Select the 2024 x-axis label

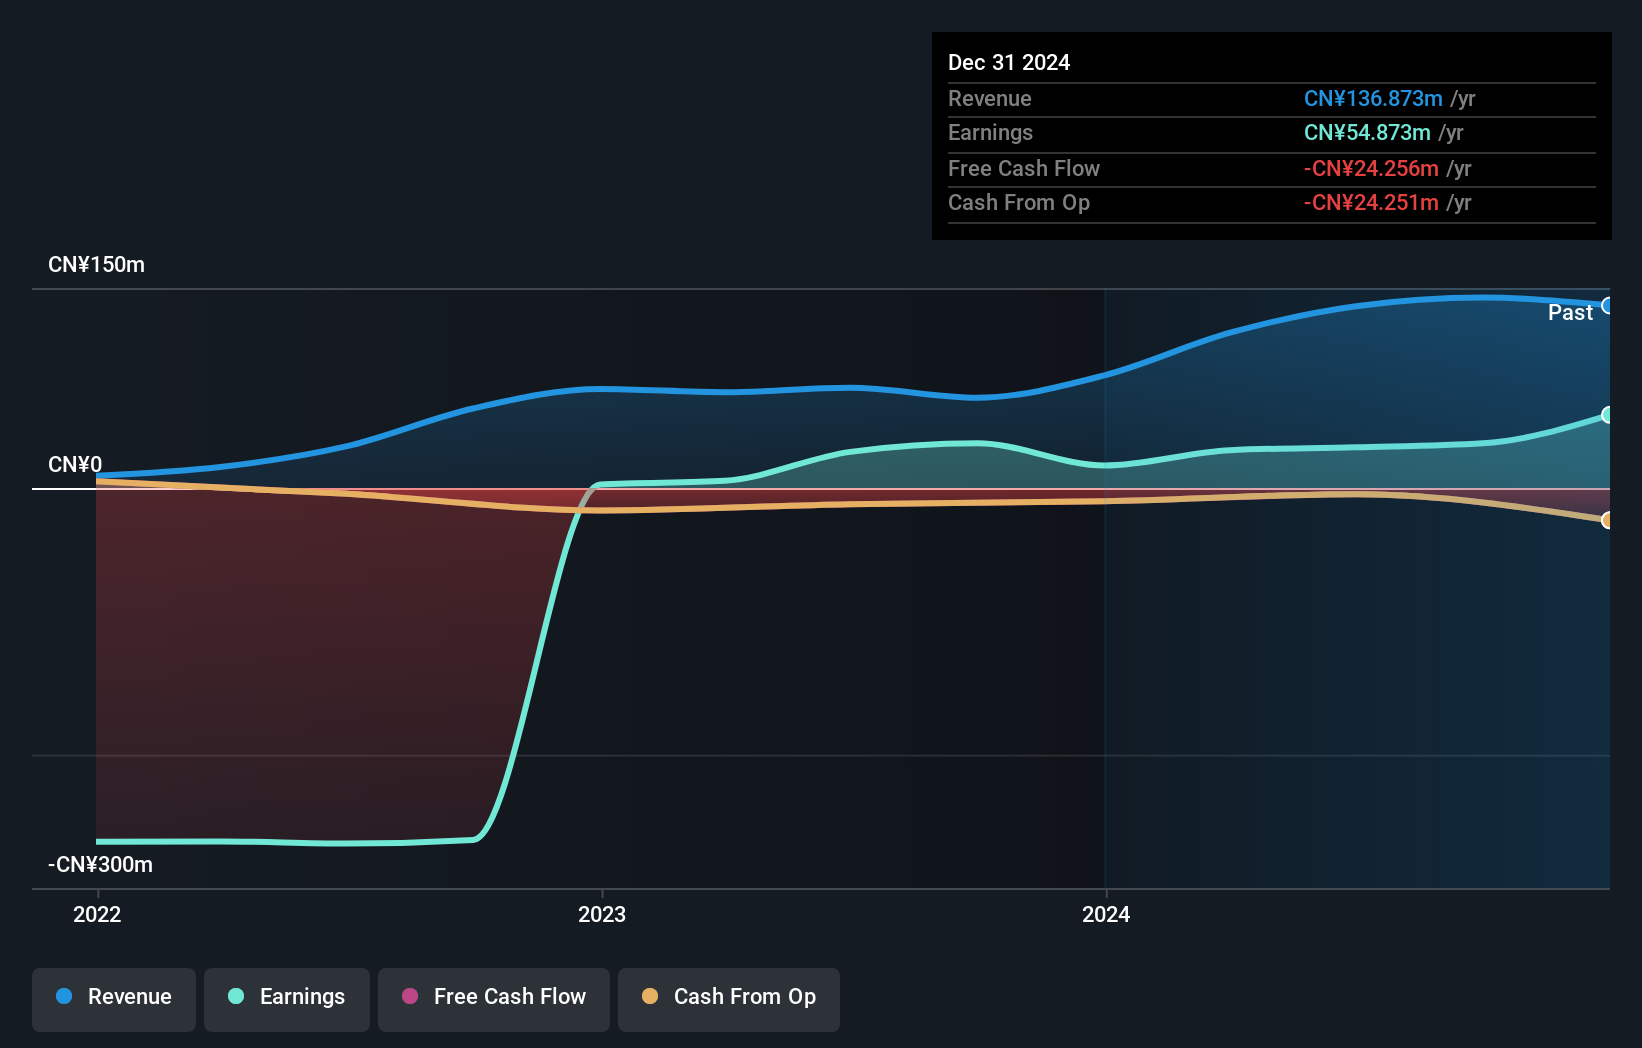(1106, 914)
